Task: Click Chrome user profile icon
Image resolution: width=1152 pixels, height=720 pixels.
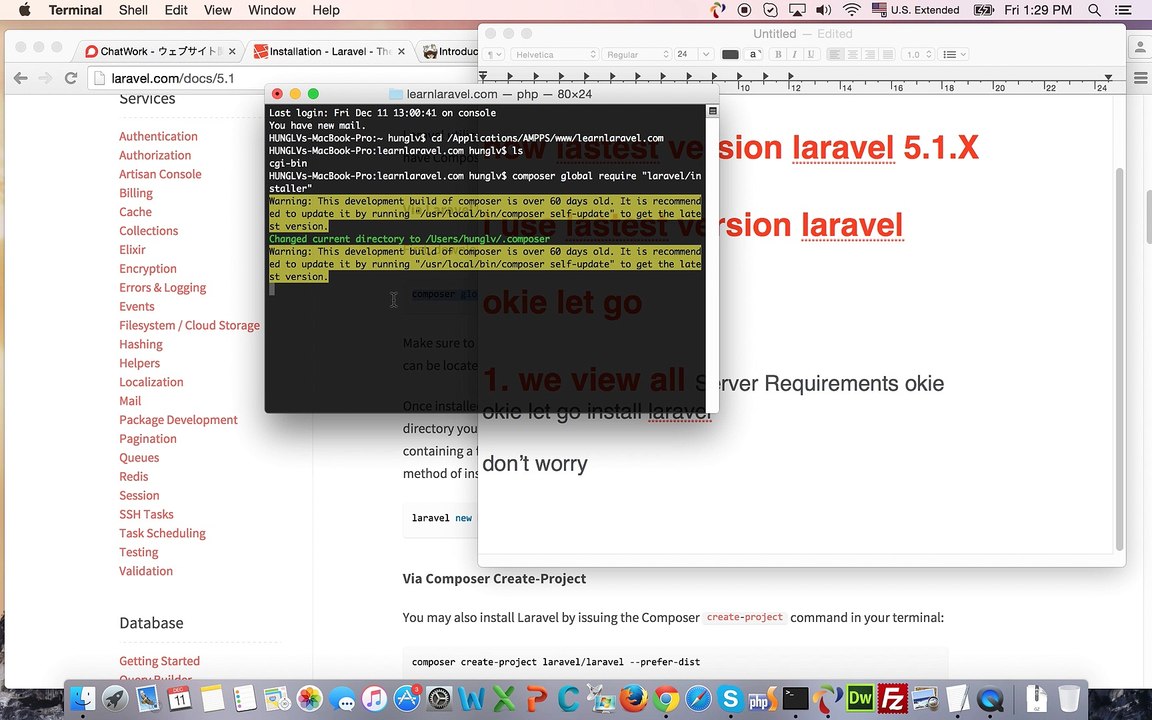Action: point(1140,48)
